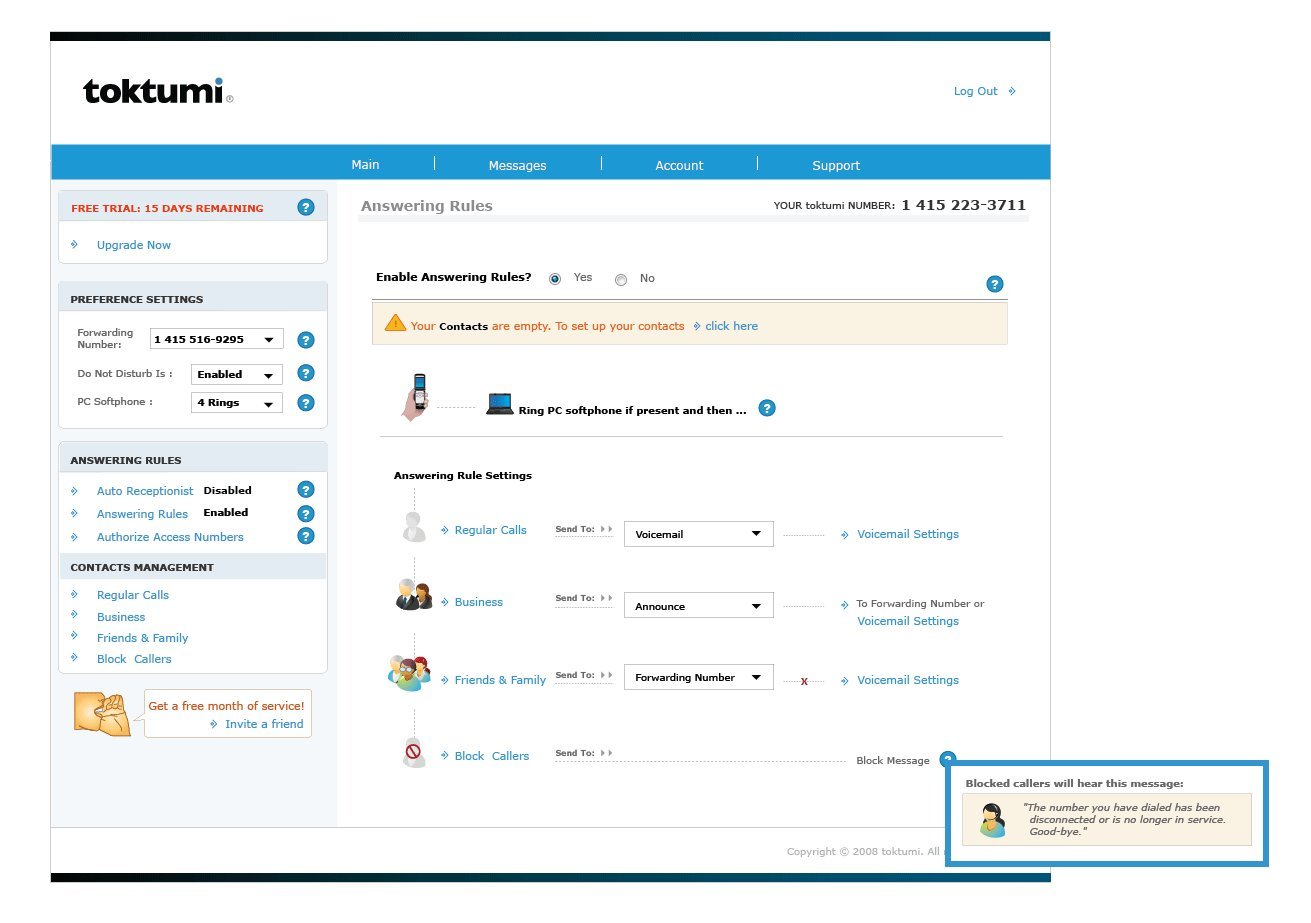Click the red x connector in Friends & Family row
1311x923 pixels.
pyautogui.click(x=804, y=681)
